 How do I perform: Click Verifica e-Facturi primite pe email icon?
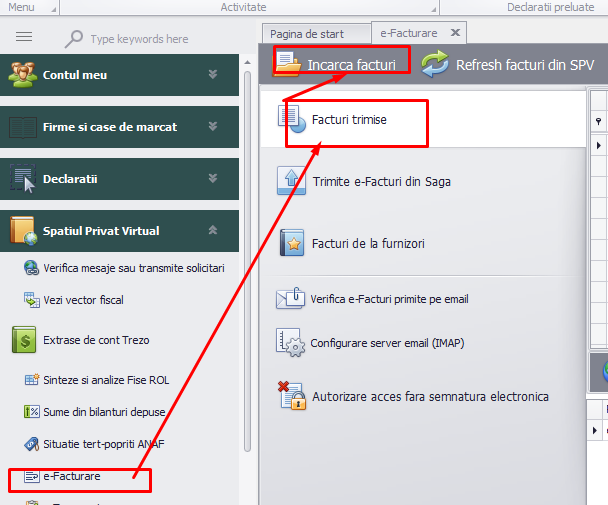click(x=290, y=298)
